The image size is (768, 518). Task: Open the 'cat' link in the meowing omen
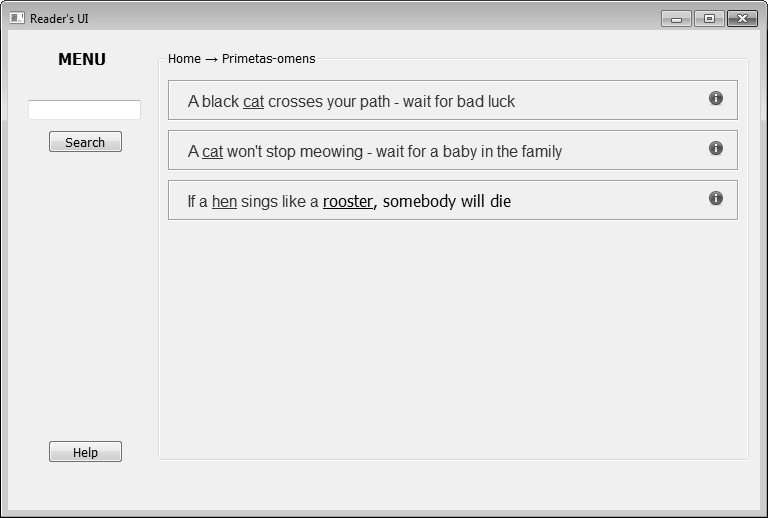coord(212,152)
